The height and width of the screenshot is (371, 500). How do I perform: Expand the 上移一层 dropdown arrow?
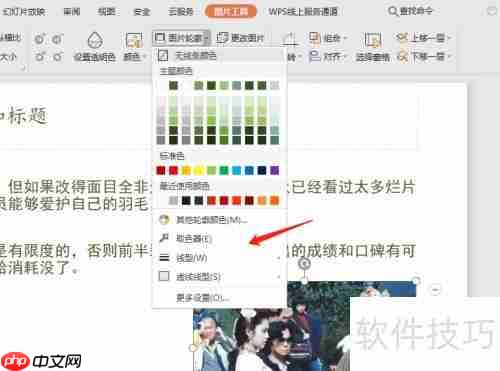[449, 38]
